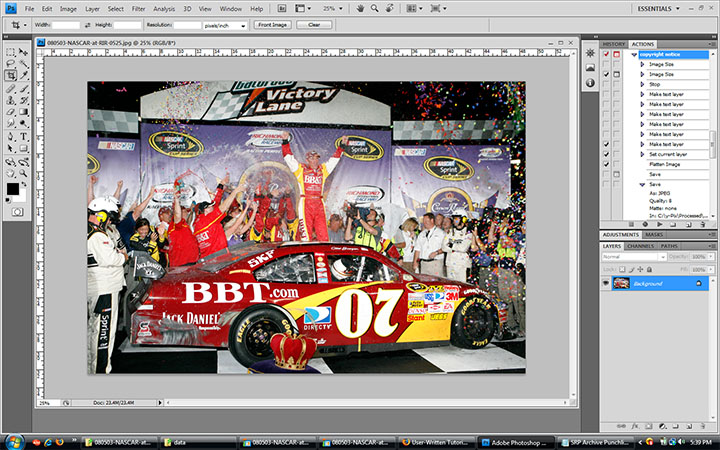The width and height of the screenshot is (720, 450).
Task: Open the Analysis menu
Action: 164,9
